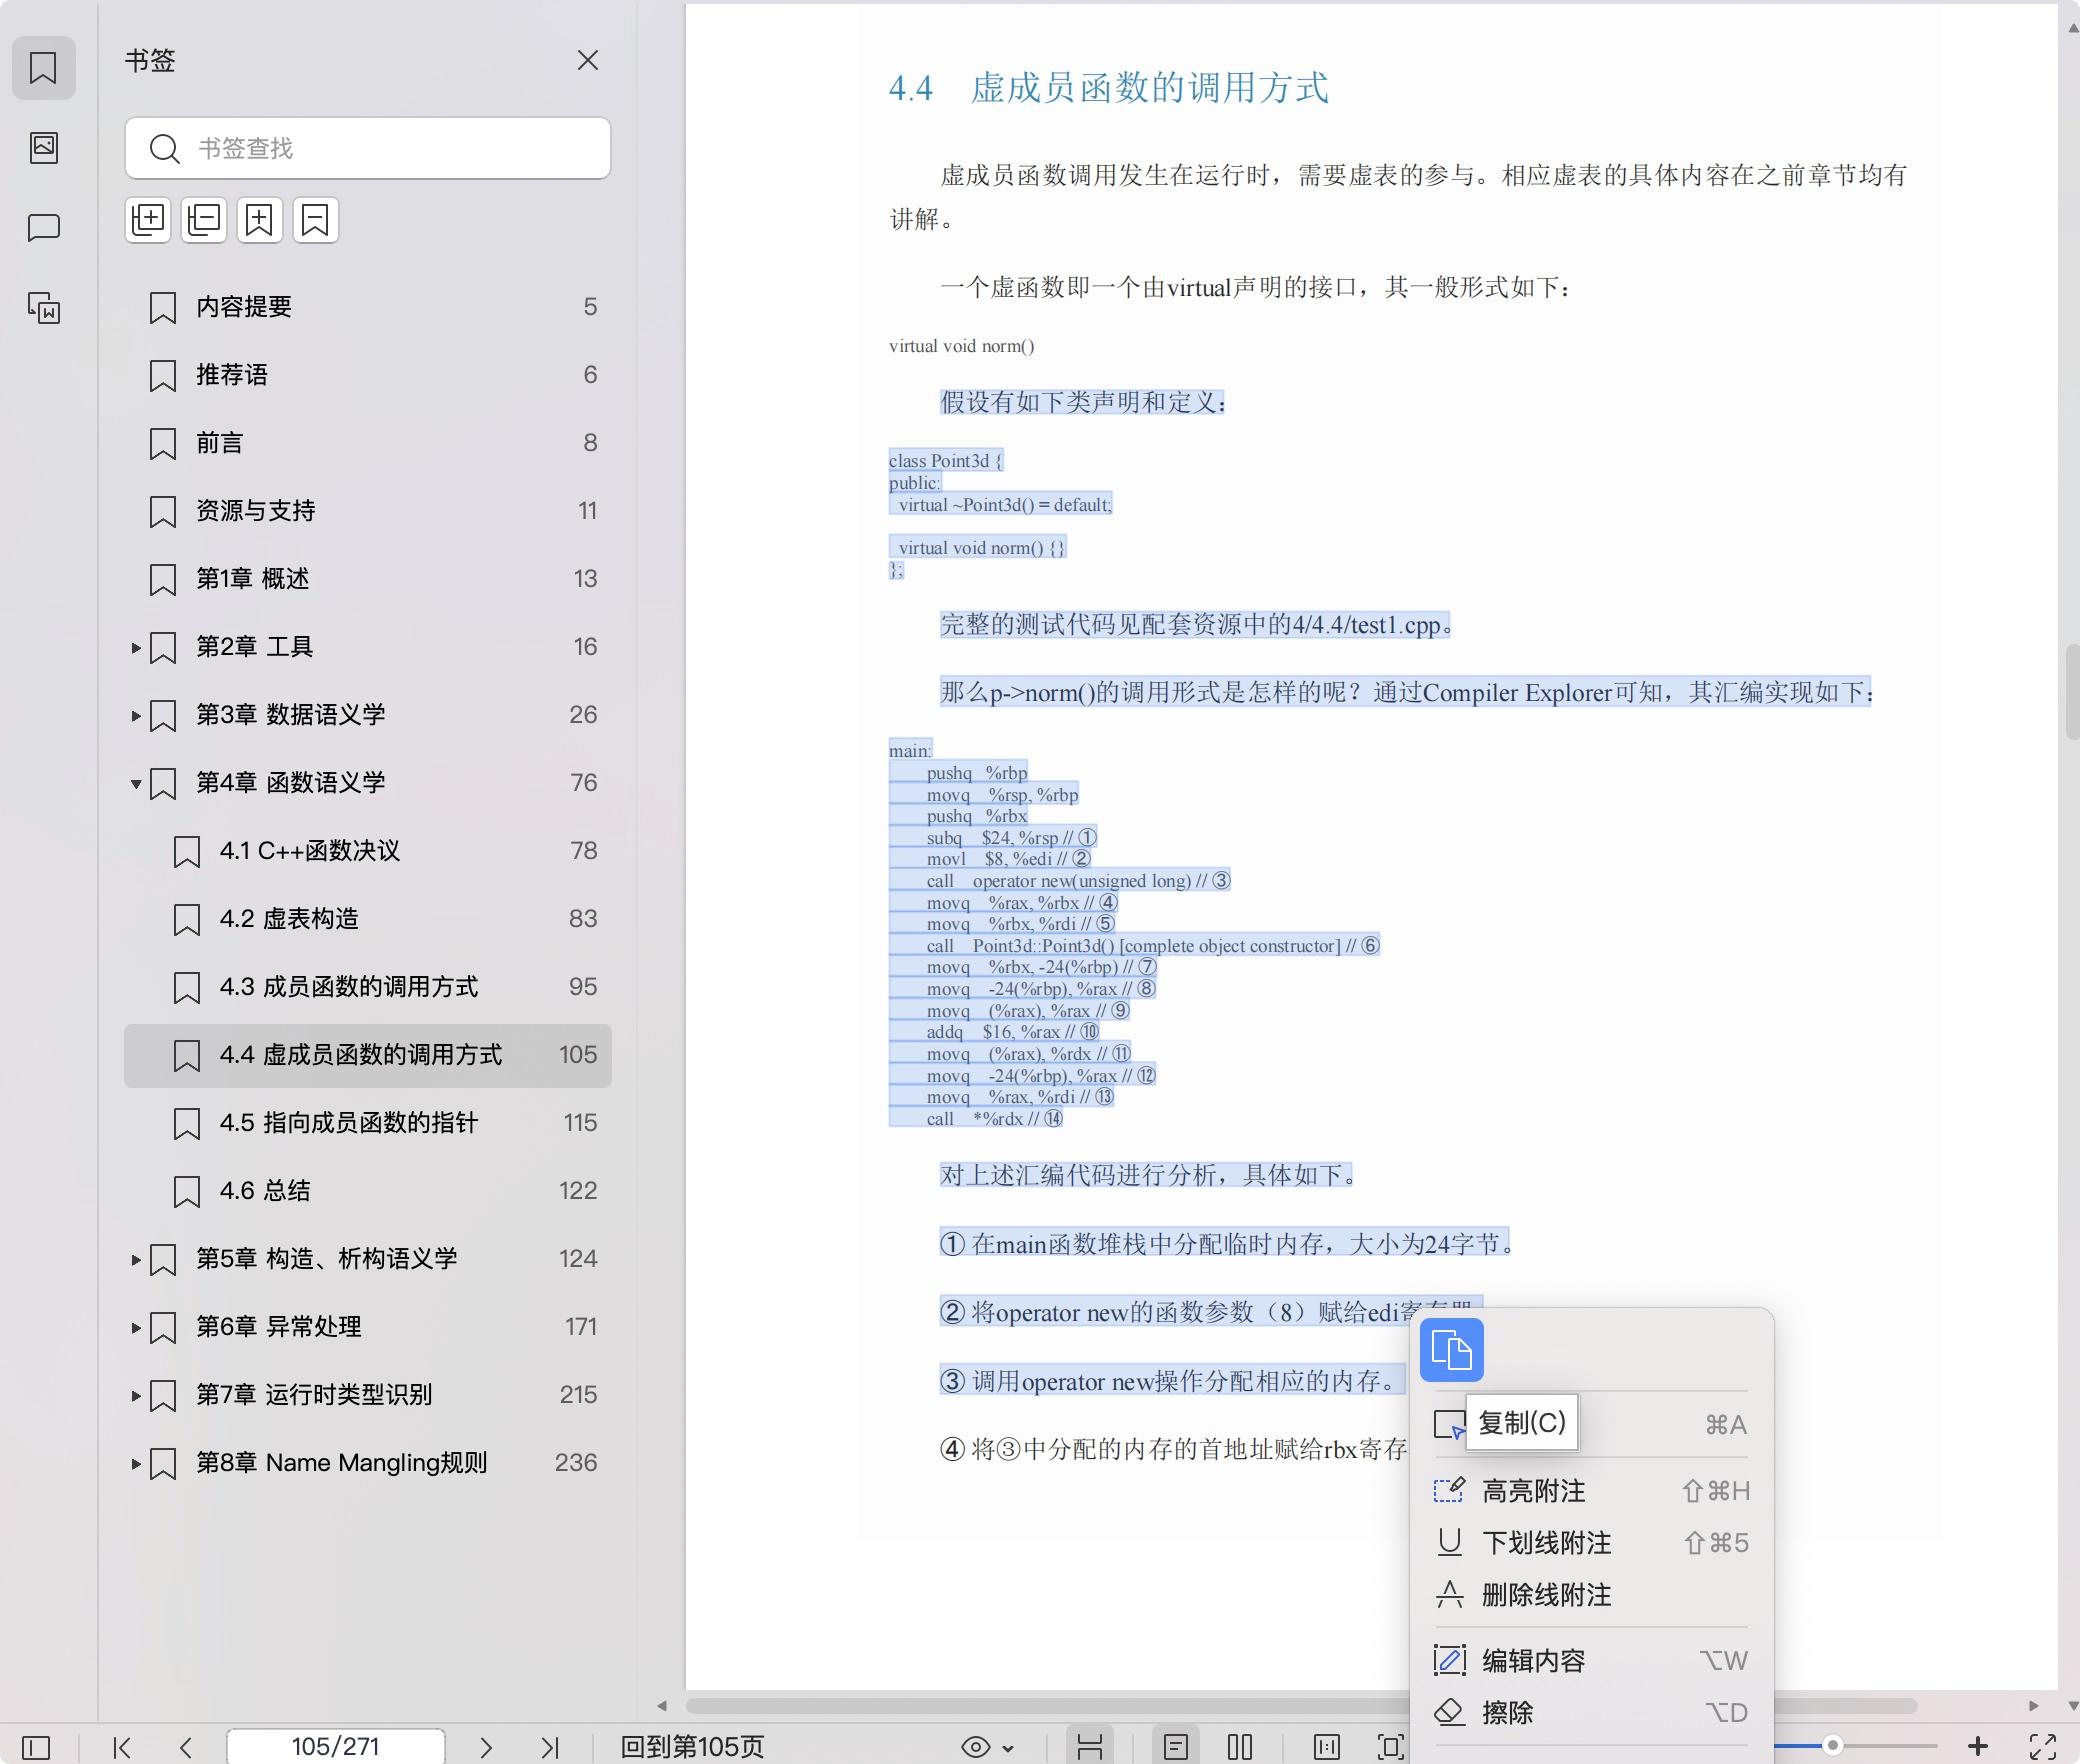The width and height of the screenshot is (2080, 1764).
Task: Click the zoom slider handle
Action: [1832, 1745]
